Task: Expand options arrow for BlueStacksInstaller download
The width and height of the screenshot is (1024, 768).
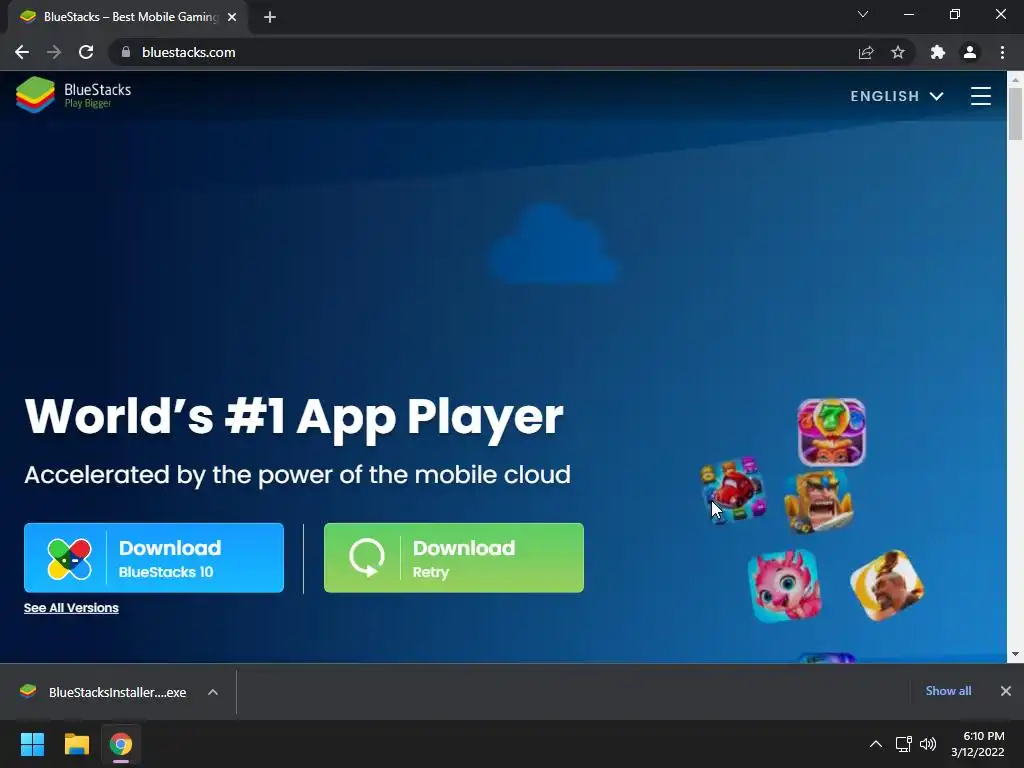Action: pos(213,692)
